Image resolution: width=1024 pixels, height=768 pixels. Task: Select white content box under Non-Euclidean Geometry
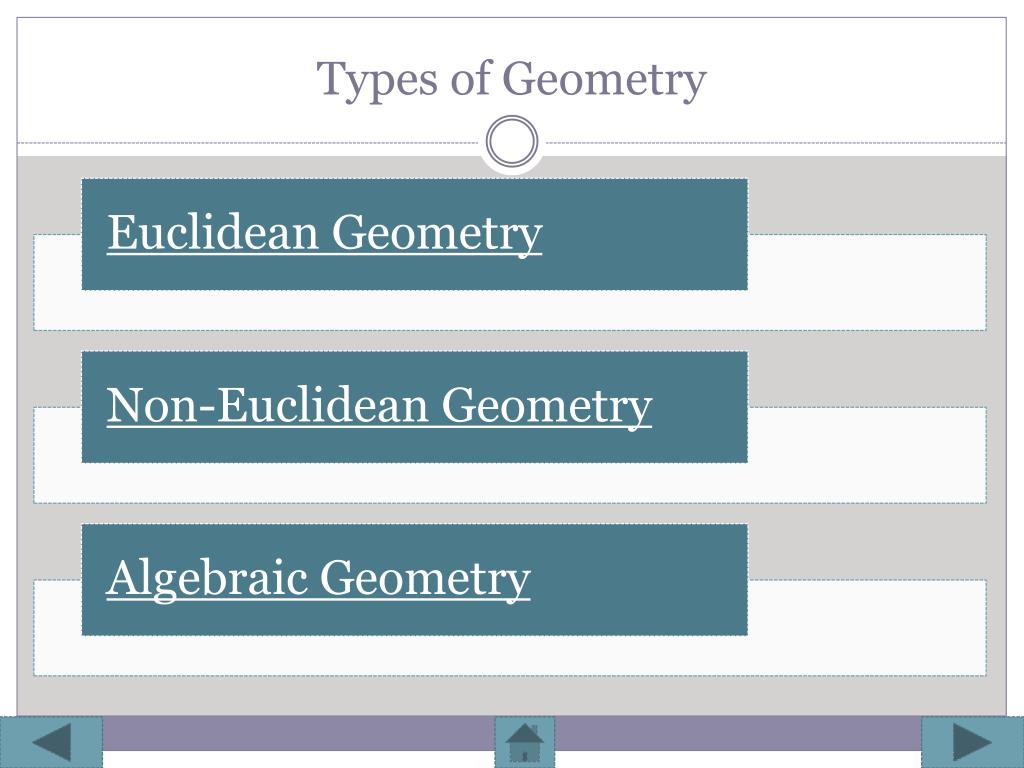pos(509,483)
